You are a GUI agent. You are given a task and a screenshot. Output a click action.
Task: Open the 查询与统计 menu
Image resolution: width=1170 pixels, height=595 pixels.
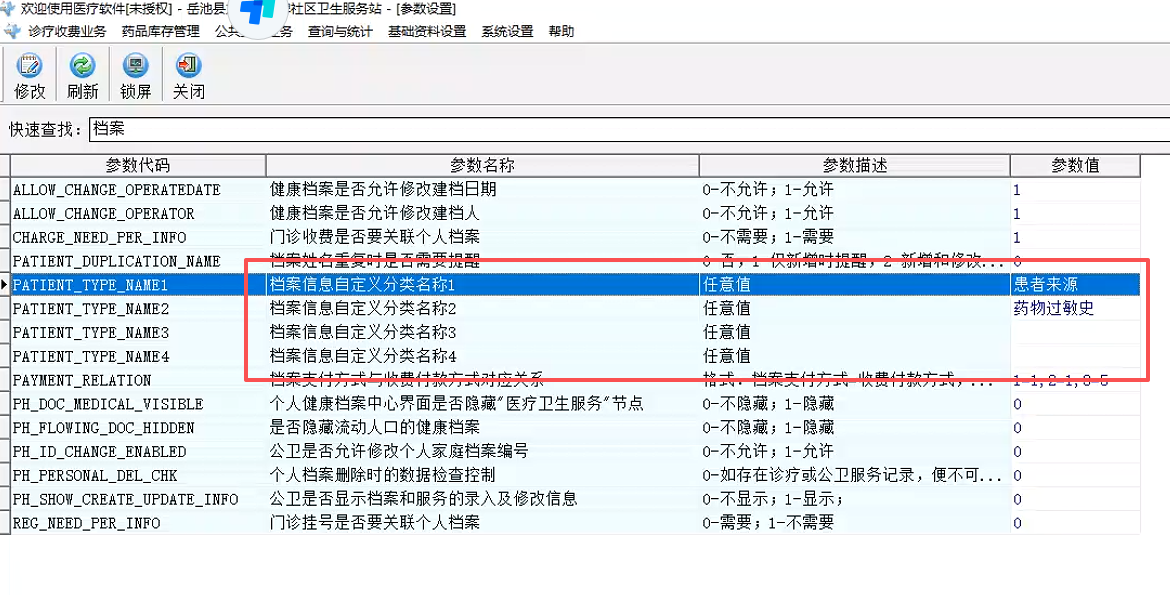340,31
